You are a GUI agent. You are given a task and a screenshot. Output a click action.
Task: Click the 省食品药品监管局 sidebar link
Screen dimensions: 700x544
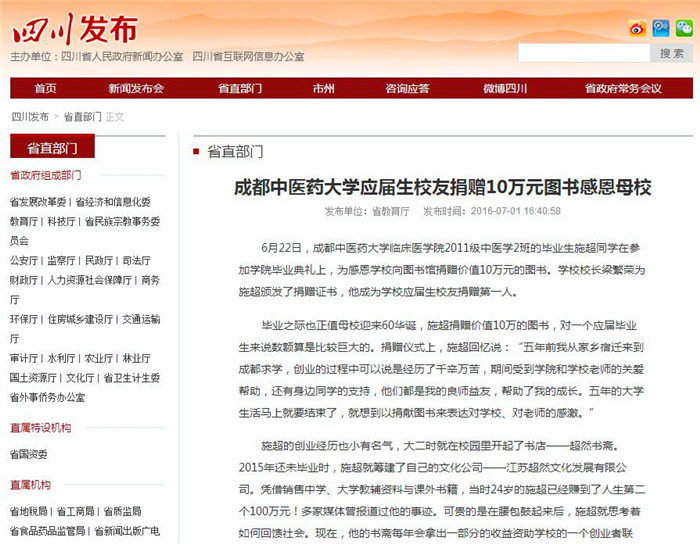[49, 531]
